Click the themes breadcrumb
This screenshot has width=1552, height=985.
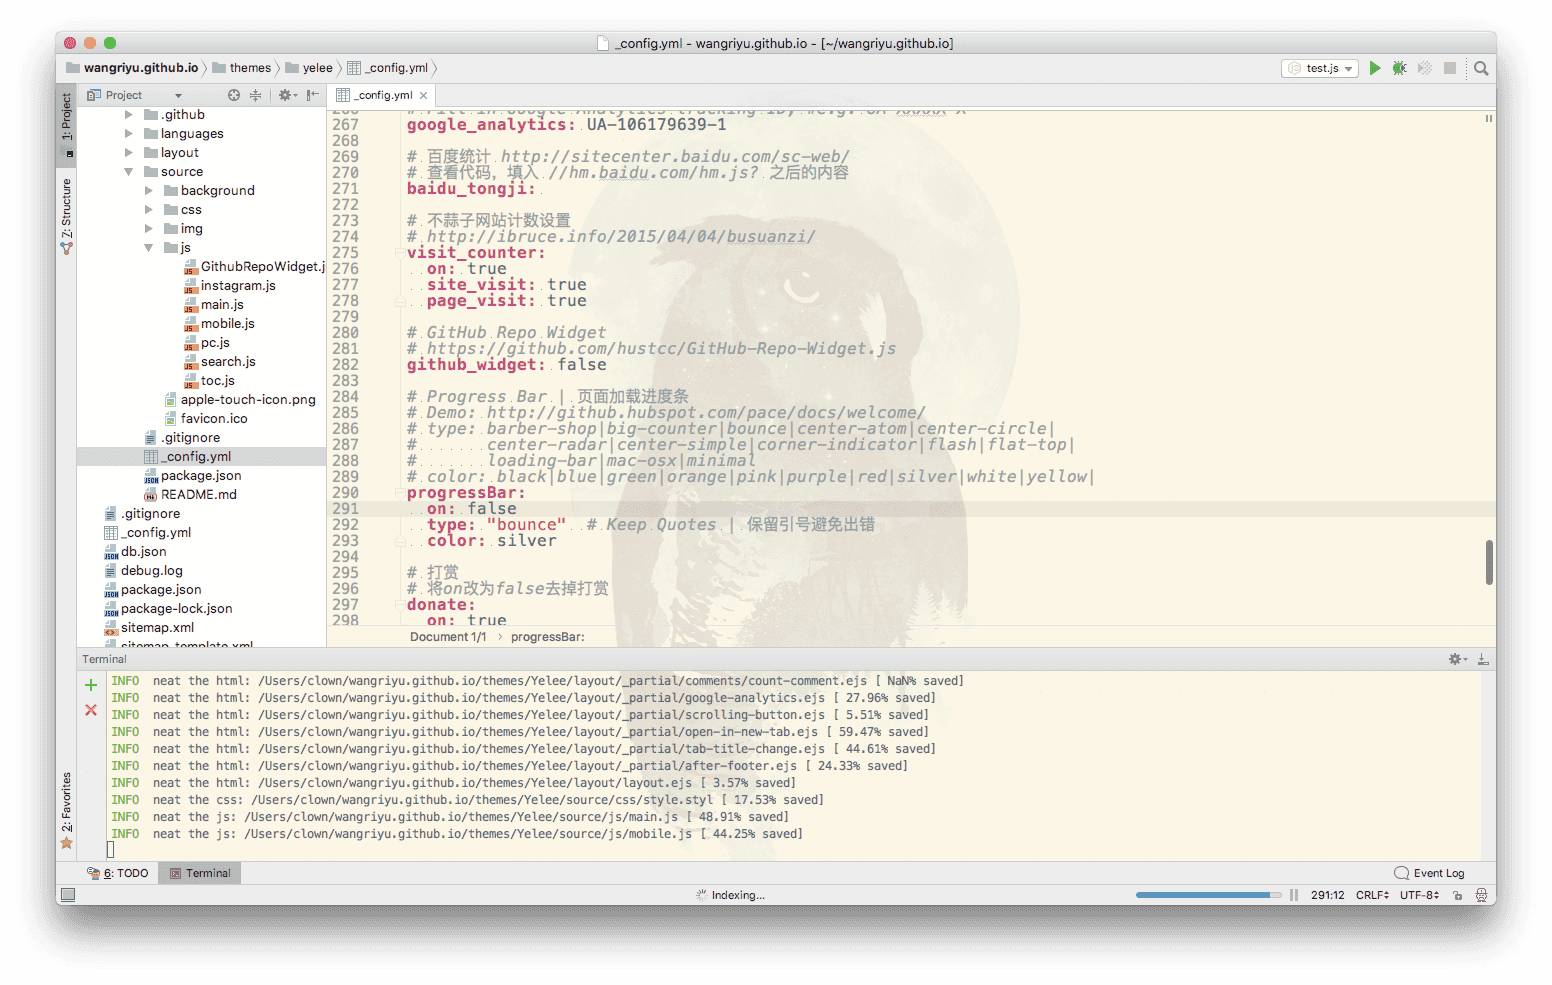(241, 68)
